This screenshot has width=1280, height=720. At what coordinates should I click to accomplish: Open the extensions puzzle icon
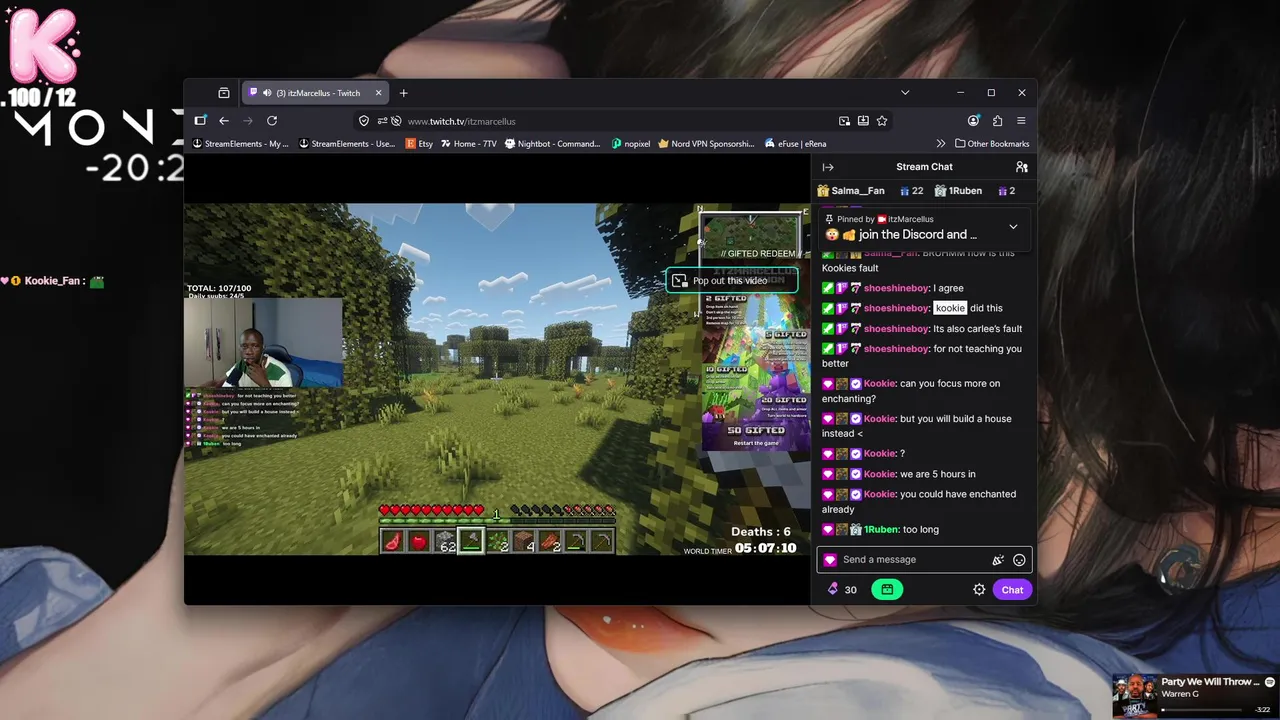[997, 121]
